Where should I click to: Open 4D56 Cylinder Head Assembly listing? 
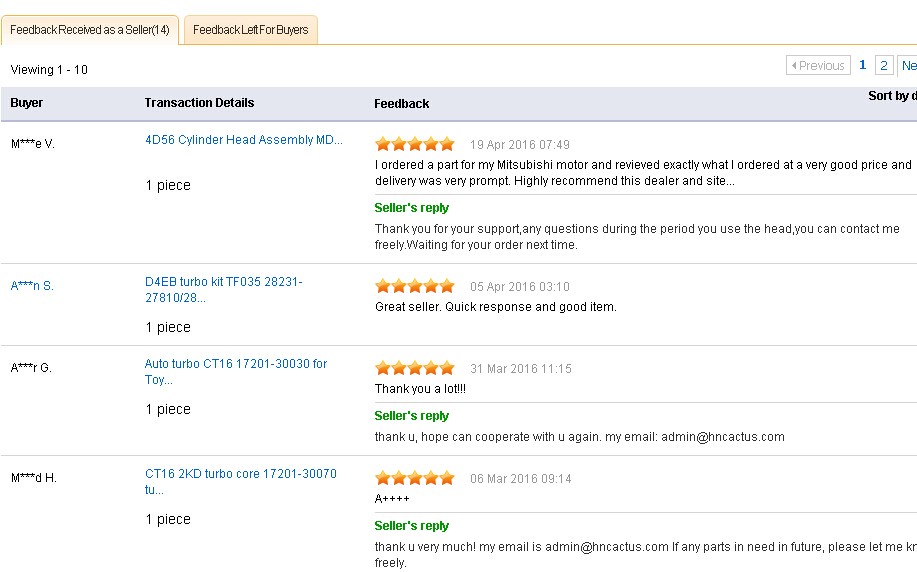click(243, 140)
